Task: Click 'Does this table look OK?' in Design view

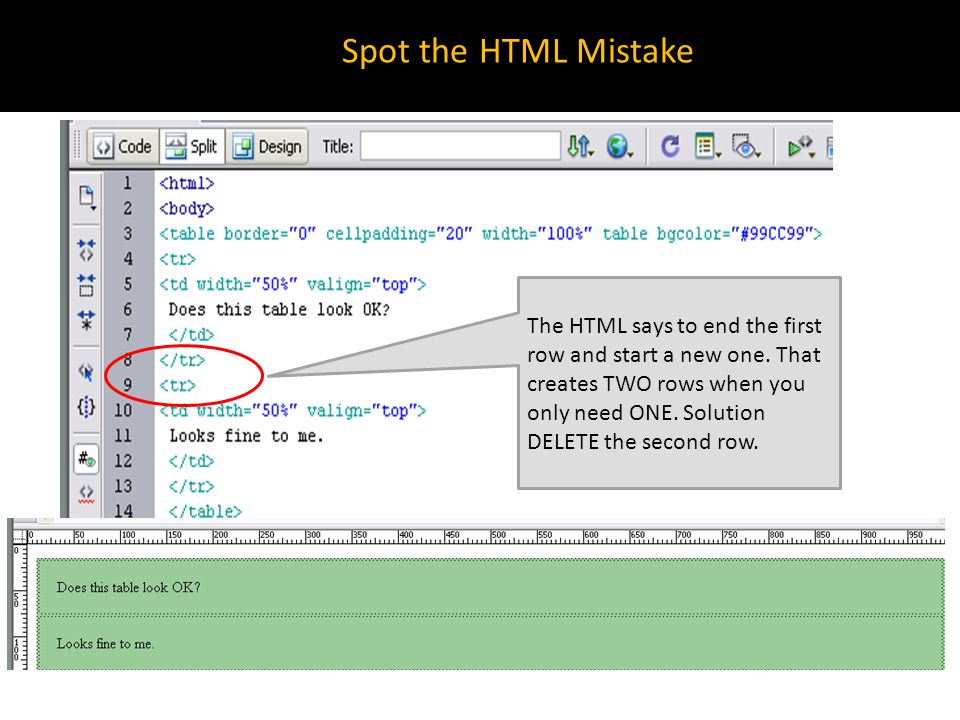Action: 129,587
